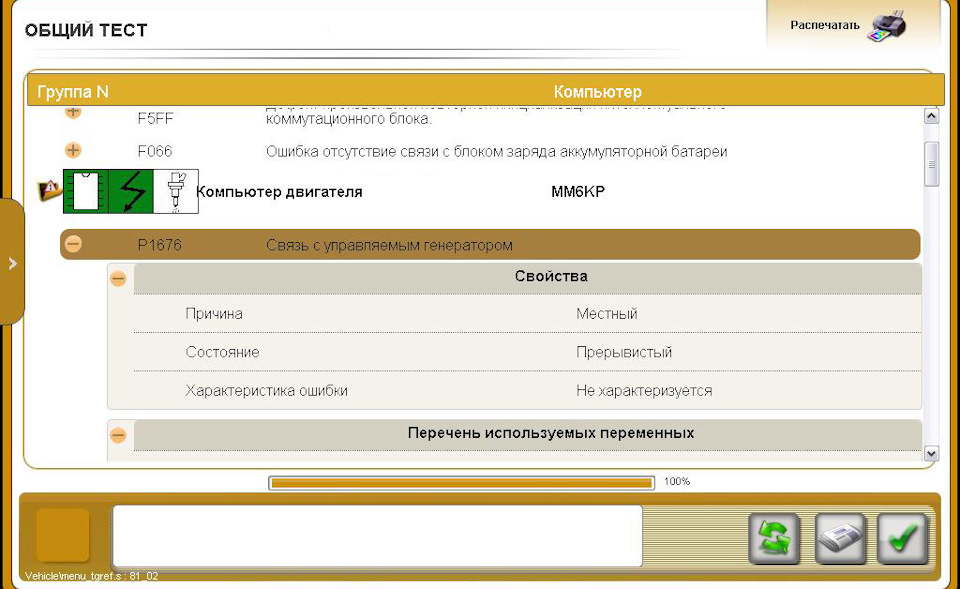Click the green checkmark confirm button
Image resolution: width=960 pixels, height=589 pixels.
click(903, 539)
